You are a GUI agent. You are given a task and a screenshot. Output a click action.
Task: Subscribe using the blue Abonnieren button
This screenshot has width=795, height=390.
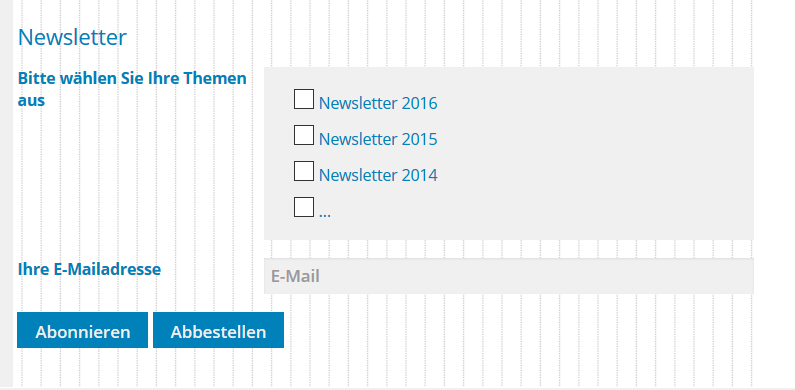83,330
